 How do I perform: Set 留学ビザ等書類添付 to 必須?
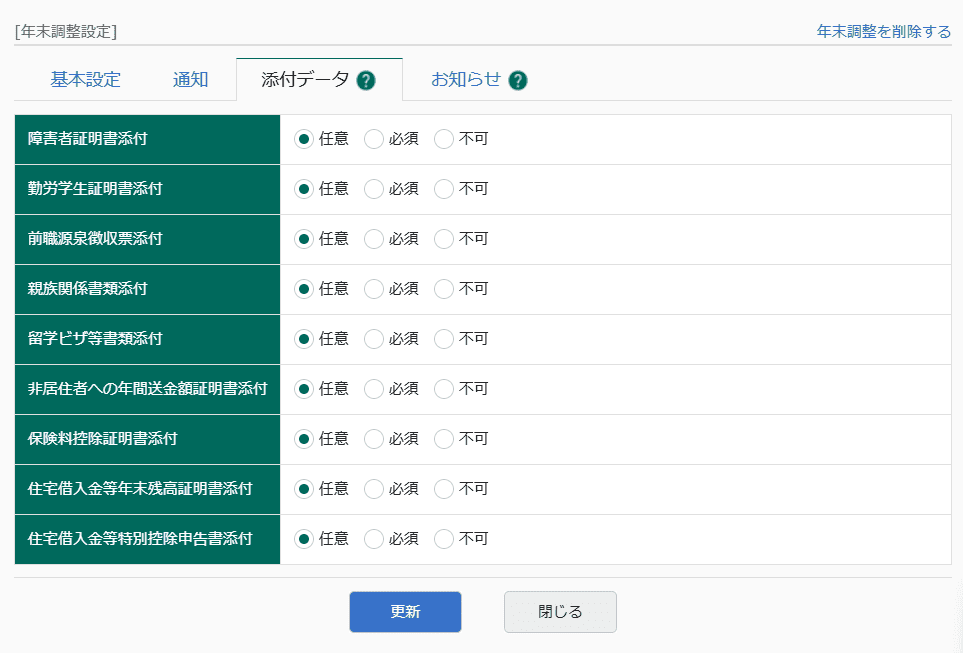(373, 339)
